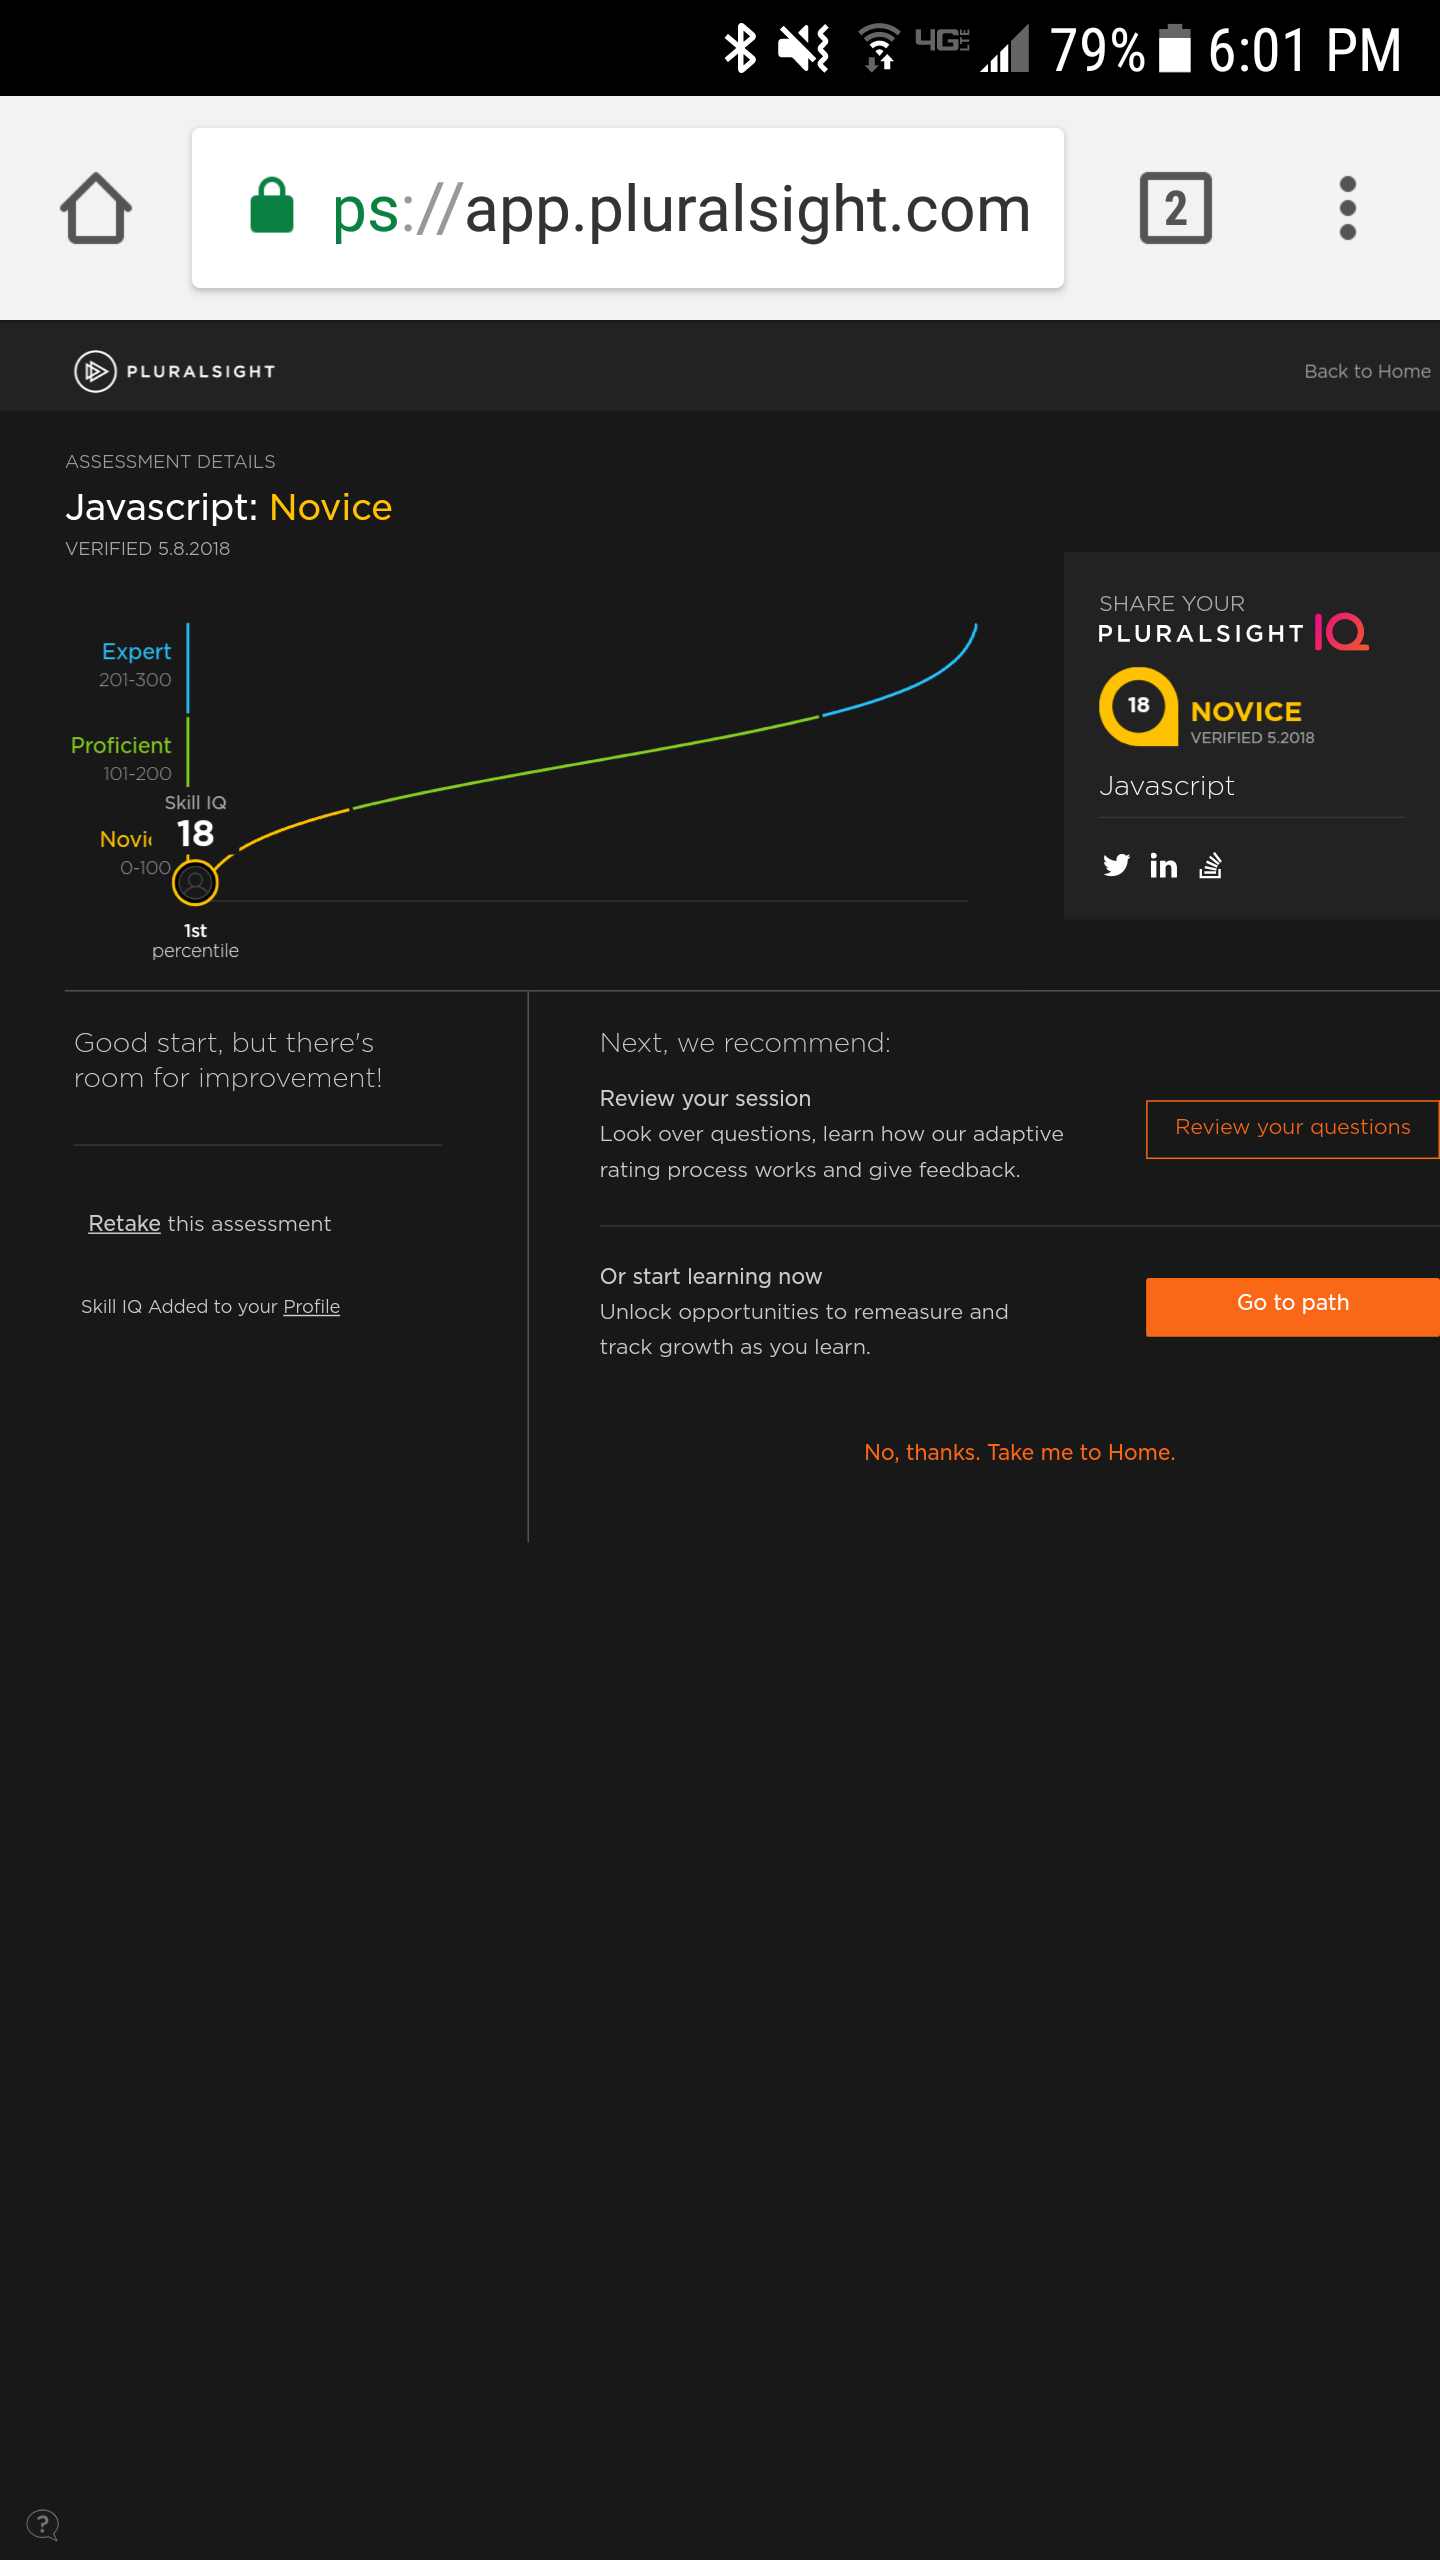Viewport: 1440px width, 2560px height.
Task: Tap the browser home icon
Action: click(x=96, y=208)
